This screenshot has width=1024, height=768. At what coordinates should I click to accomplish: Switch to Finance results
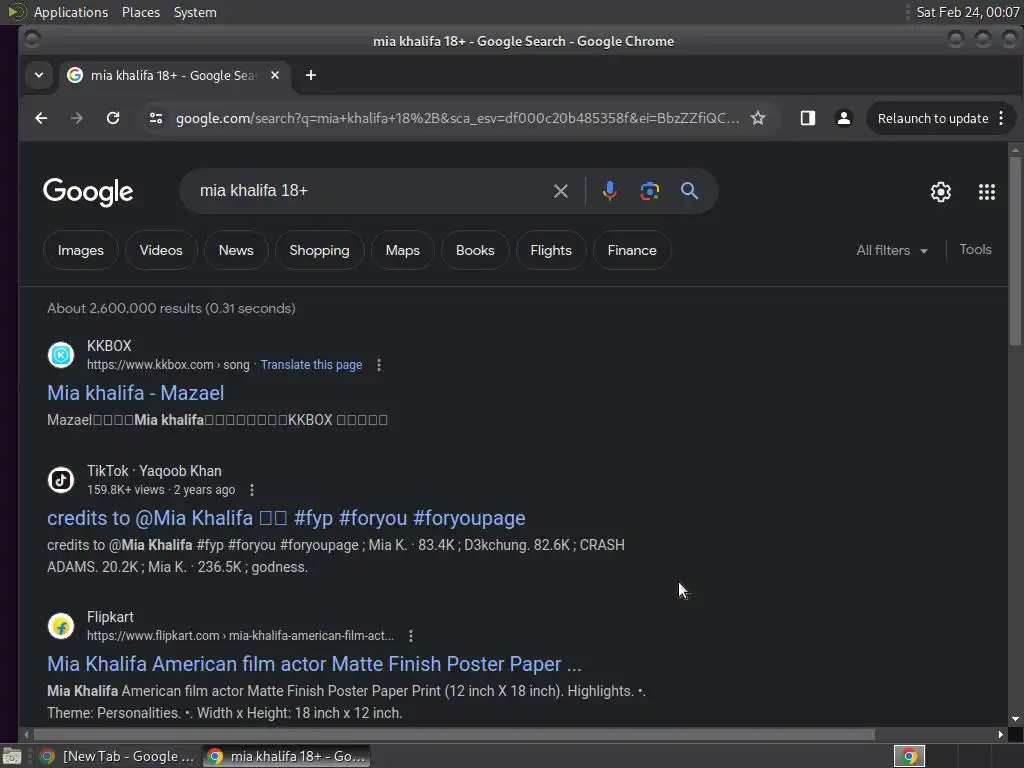[x=632, y=250]
